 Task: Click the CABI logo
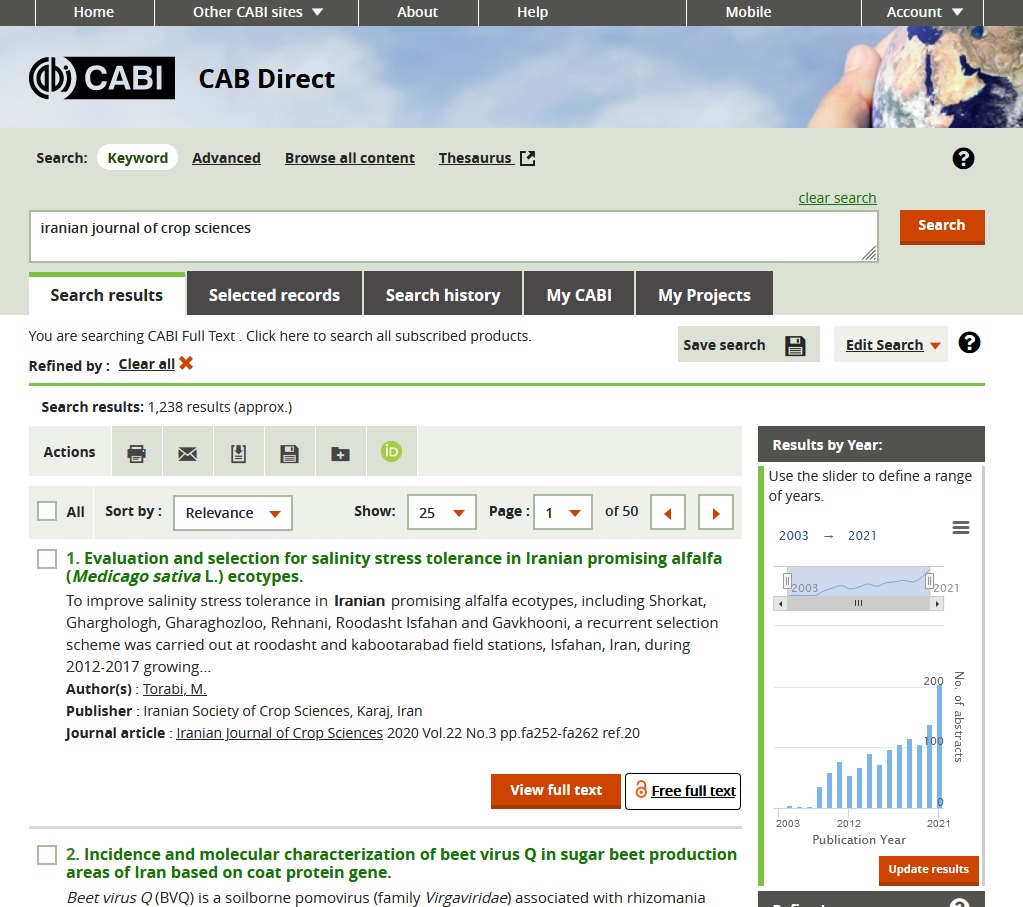pyautogui.click(x=102, y=78)
